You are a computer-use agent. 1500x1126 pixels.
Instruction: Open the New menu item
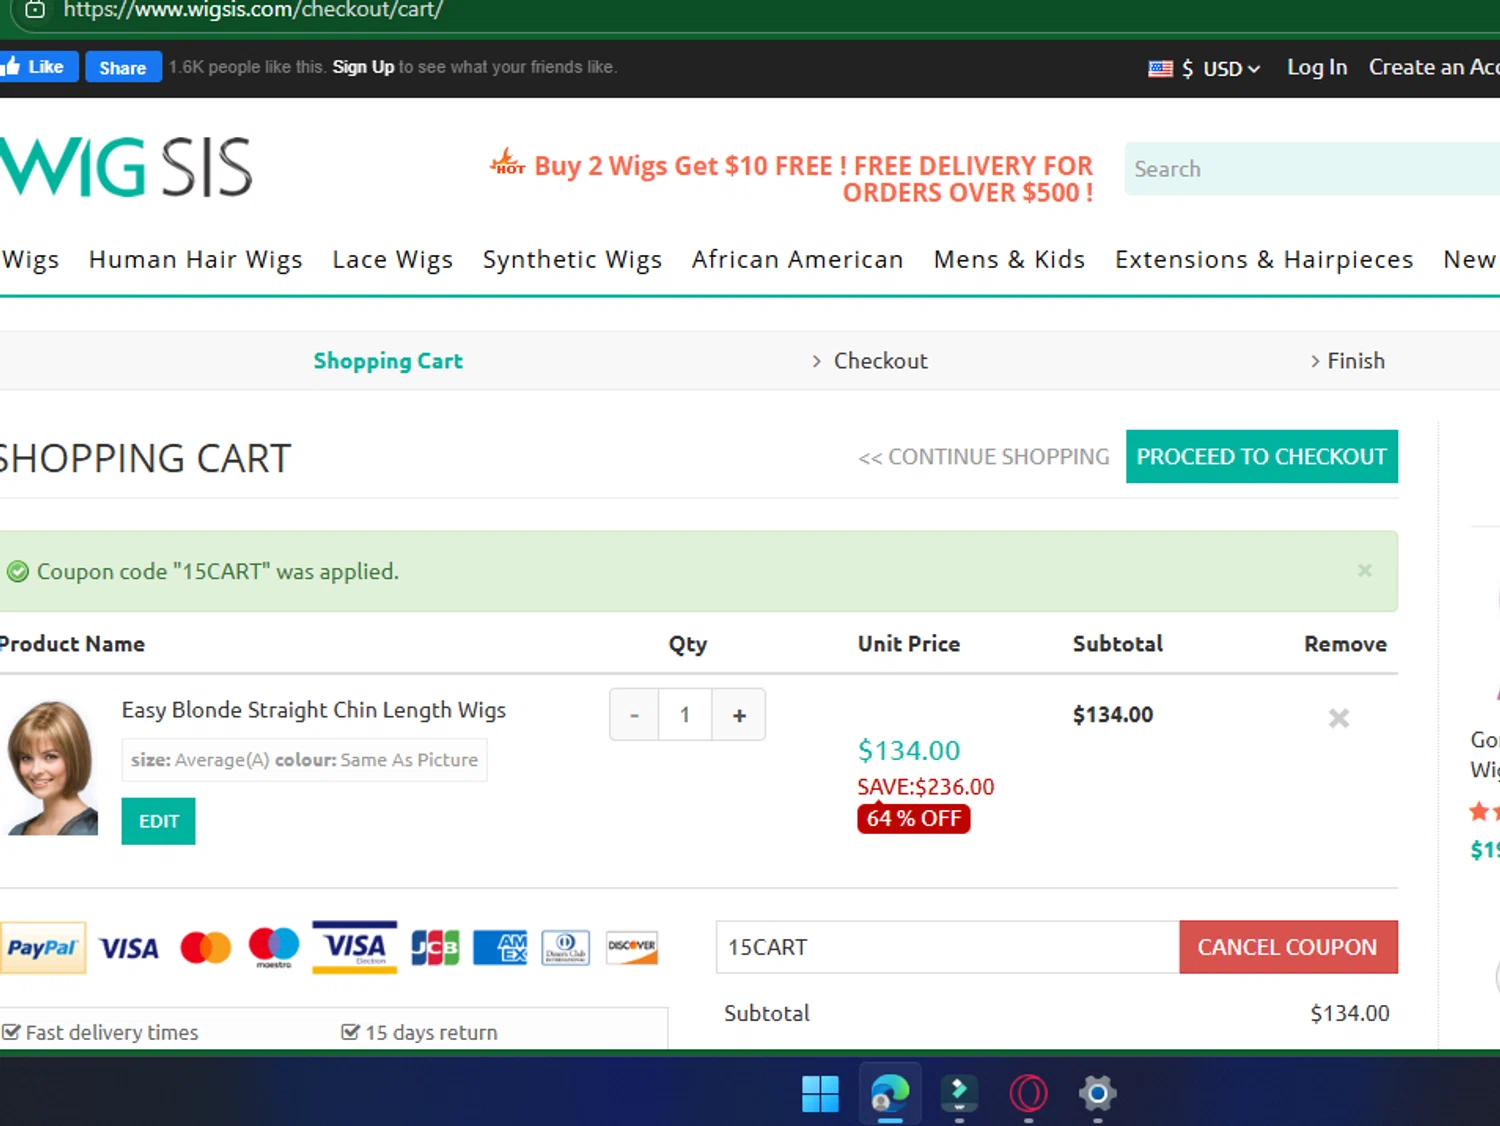1470,260
